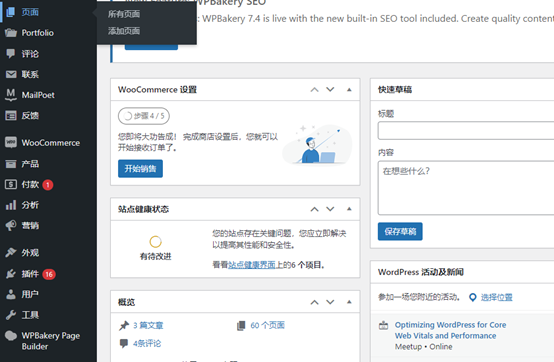Click the Appearance paintbrush icon
Screen dimensions: 554x362
coord(11,253)
